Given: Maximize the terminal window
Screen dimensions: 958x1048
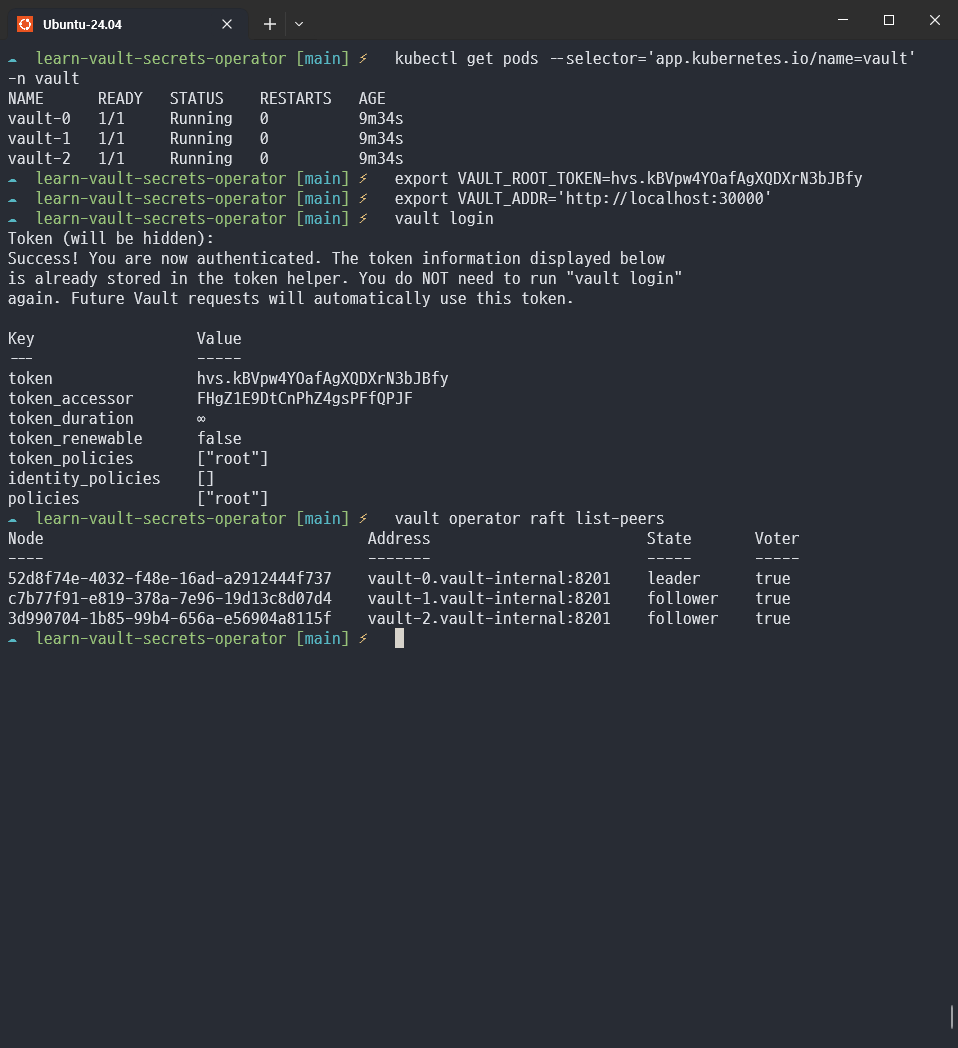Looking at the screenshot, I should click(x=888, y=20).
